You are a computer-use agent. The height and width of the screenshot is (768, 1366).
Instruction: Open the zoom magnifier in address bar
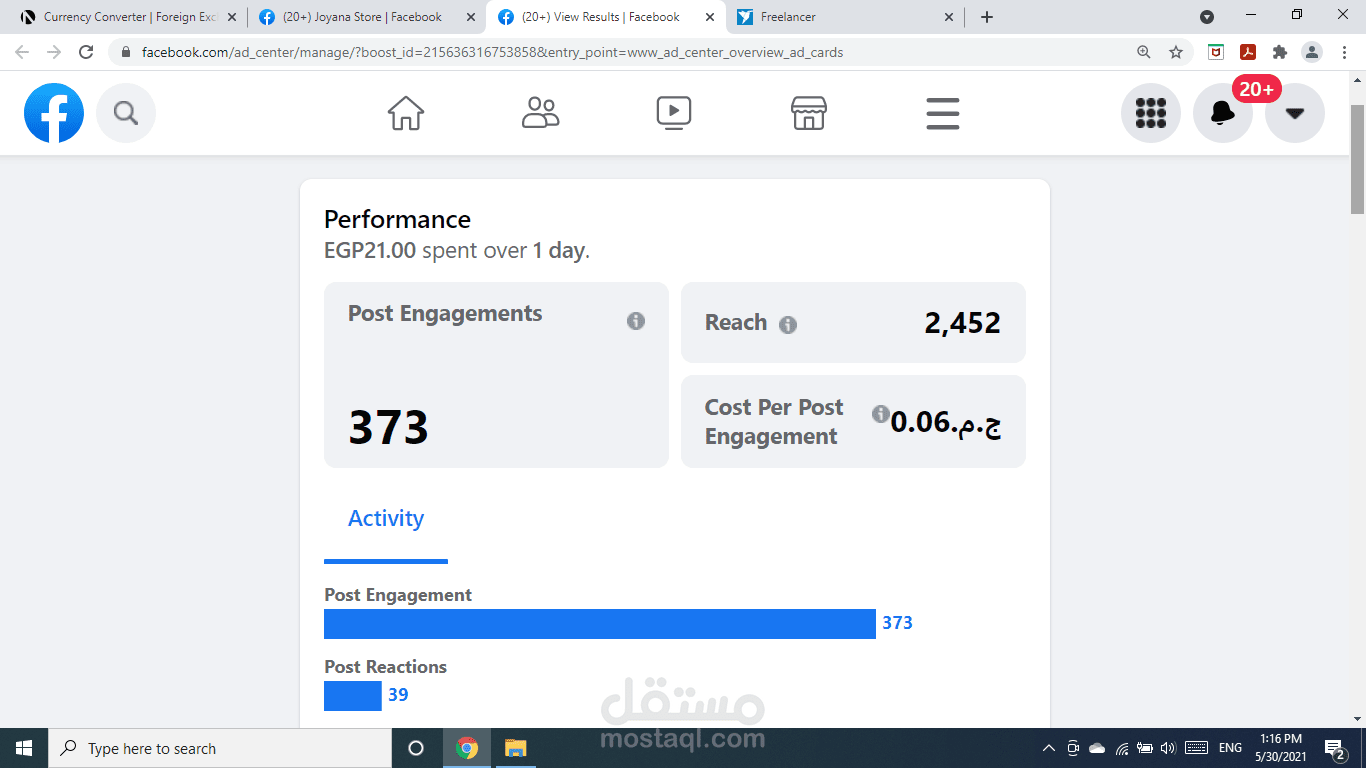[x=1144, y=52]
